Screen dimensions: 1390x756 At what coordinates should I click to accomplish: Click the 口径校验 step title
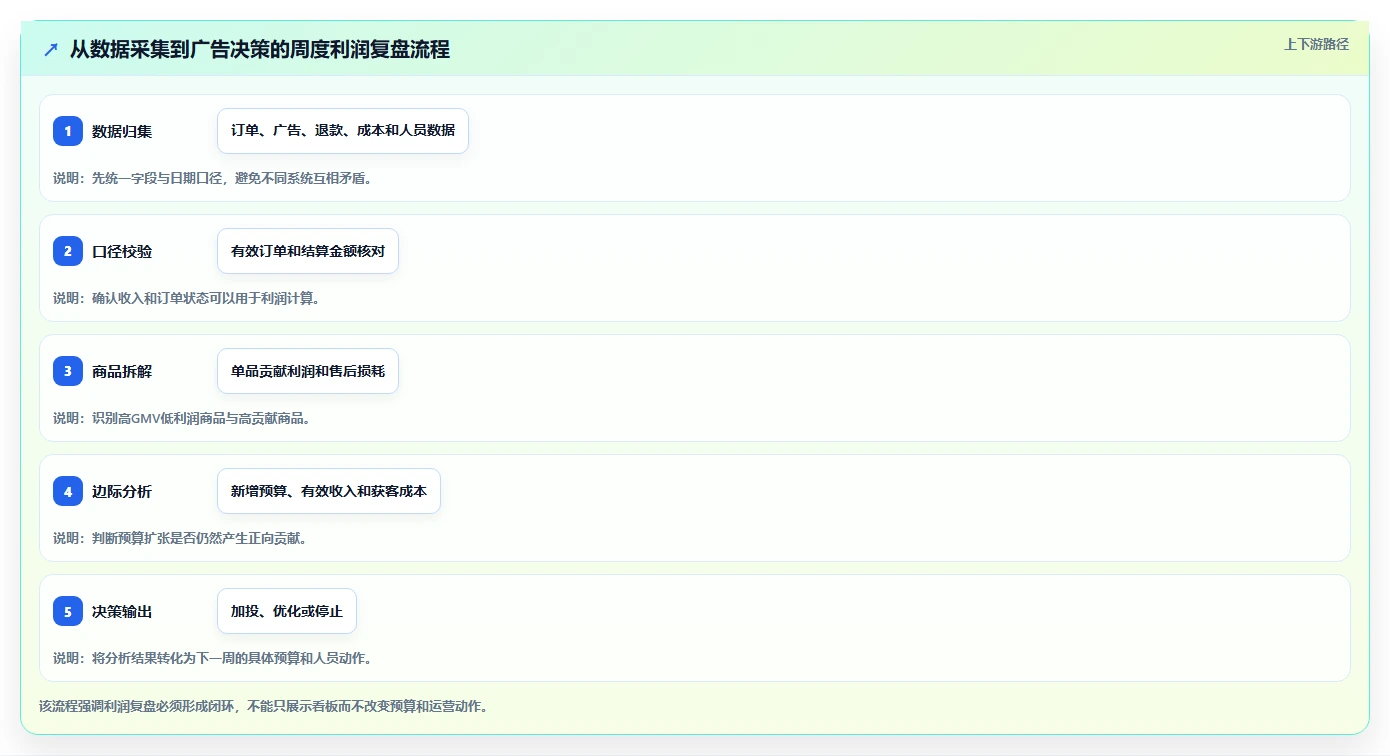click(x=122, y=251)
